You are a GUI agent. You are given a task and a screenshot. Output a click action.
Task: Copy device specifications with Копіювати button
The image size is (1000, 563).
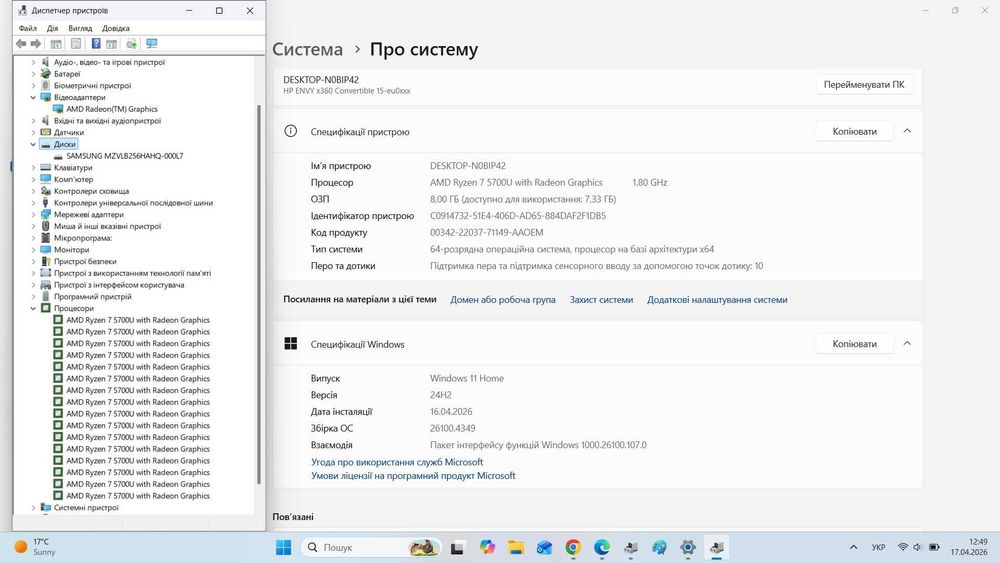(x=855, y=131)
